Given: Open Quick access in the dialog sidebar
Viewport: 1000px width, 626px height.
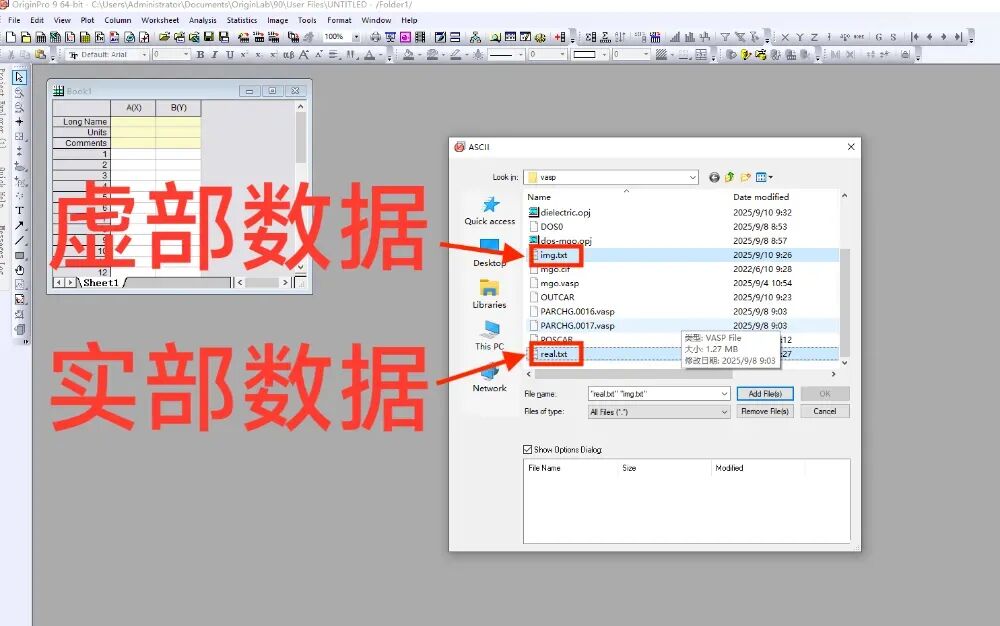Looking at the screenshot, I should (489, 211).
